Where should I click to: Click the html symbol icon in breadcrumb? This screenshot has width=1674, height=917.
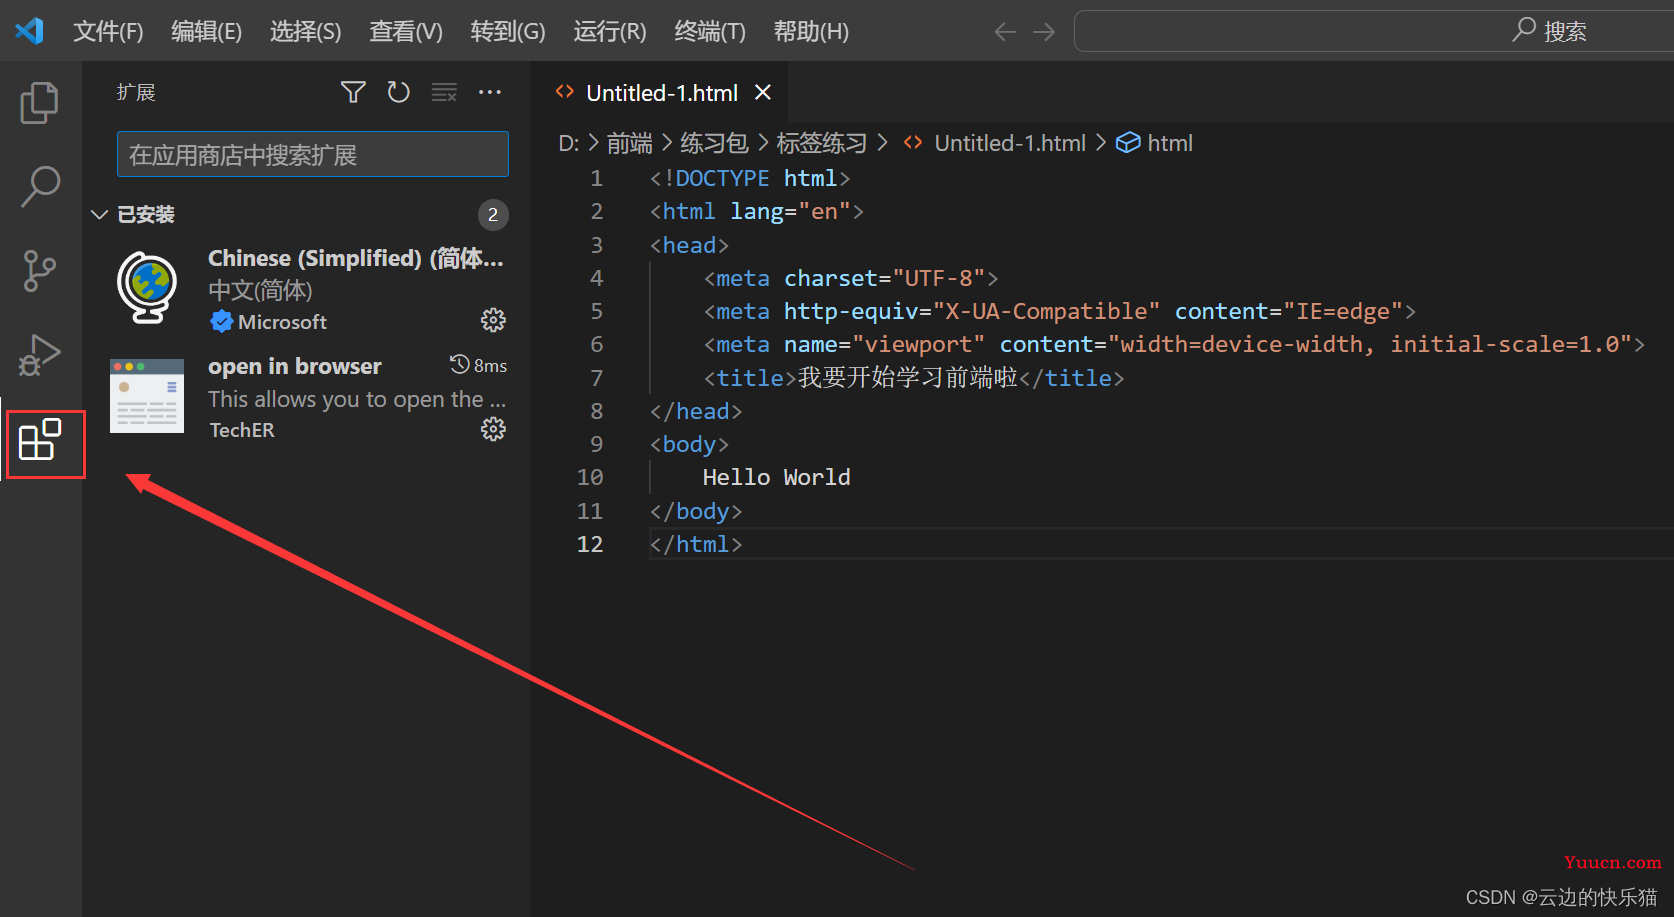pyautogui.click(x=1128, y=143)
